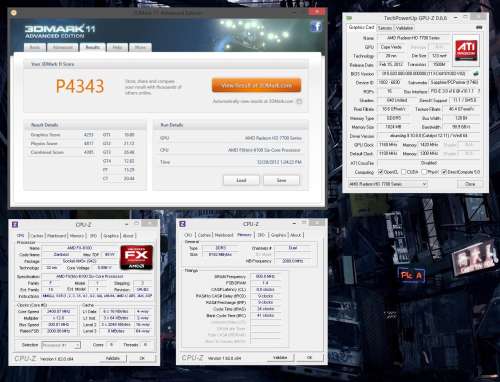Toggle the DirectCompute 5.0 checkbox in GPU-Z
500x382 pixels.
444,172
